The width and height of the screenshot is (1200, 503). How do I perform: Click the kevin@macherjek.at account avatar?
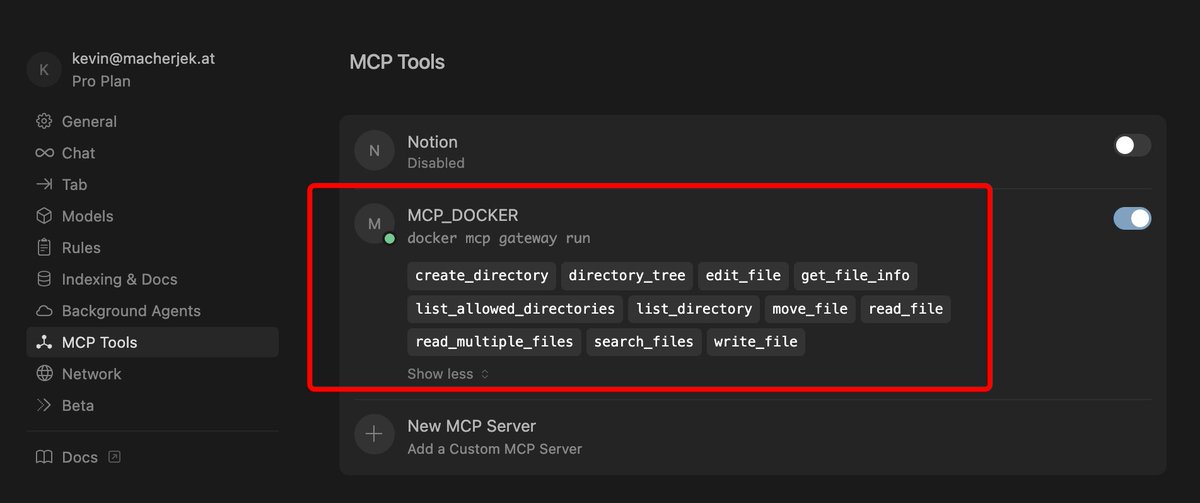point(43,70)
